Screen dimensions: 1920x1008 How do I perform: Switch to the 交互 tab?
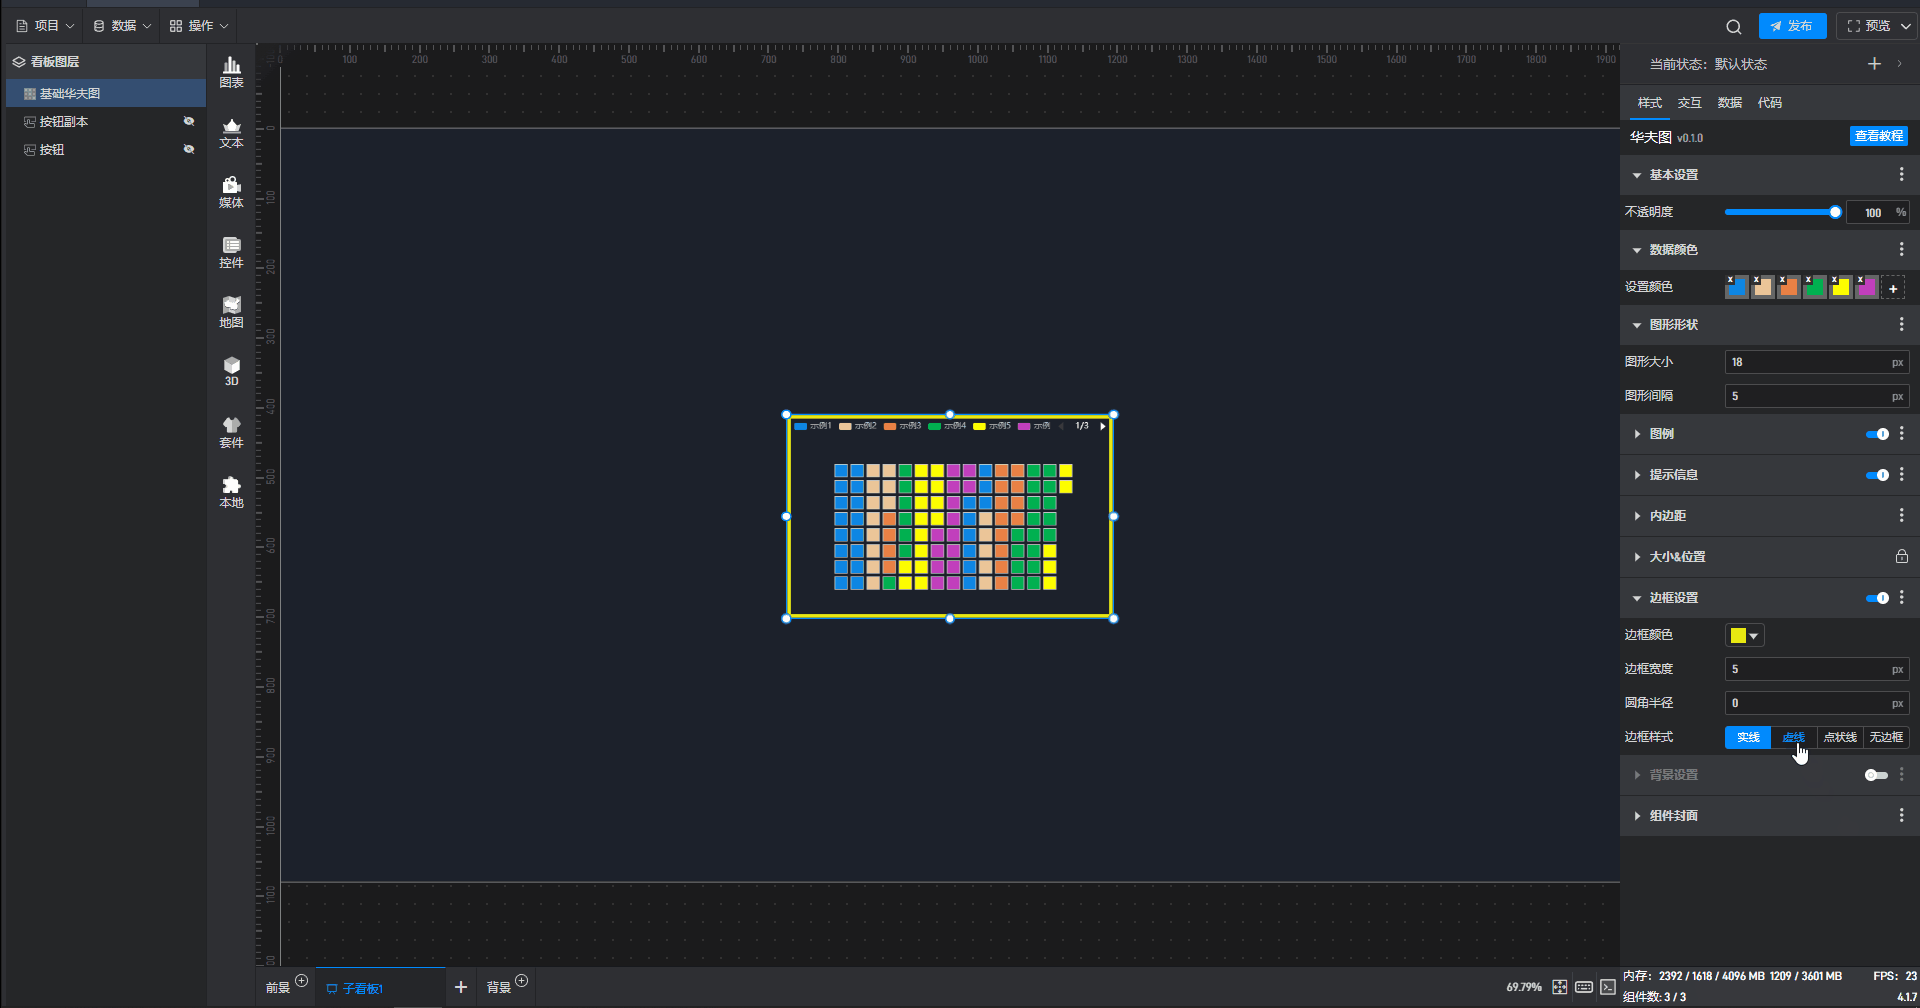(1689, 103)
